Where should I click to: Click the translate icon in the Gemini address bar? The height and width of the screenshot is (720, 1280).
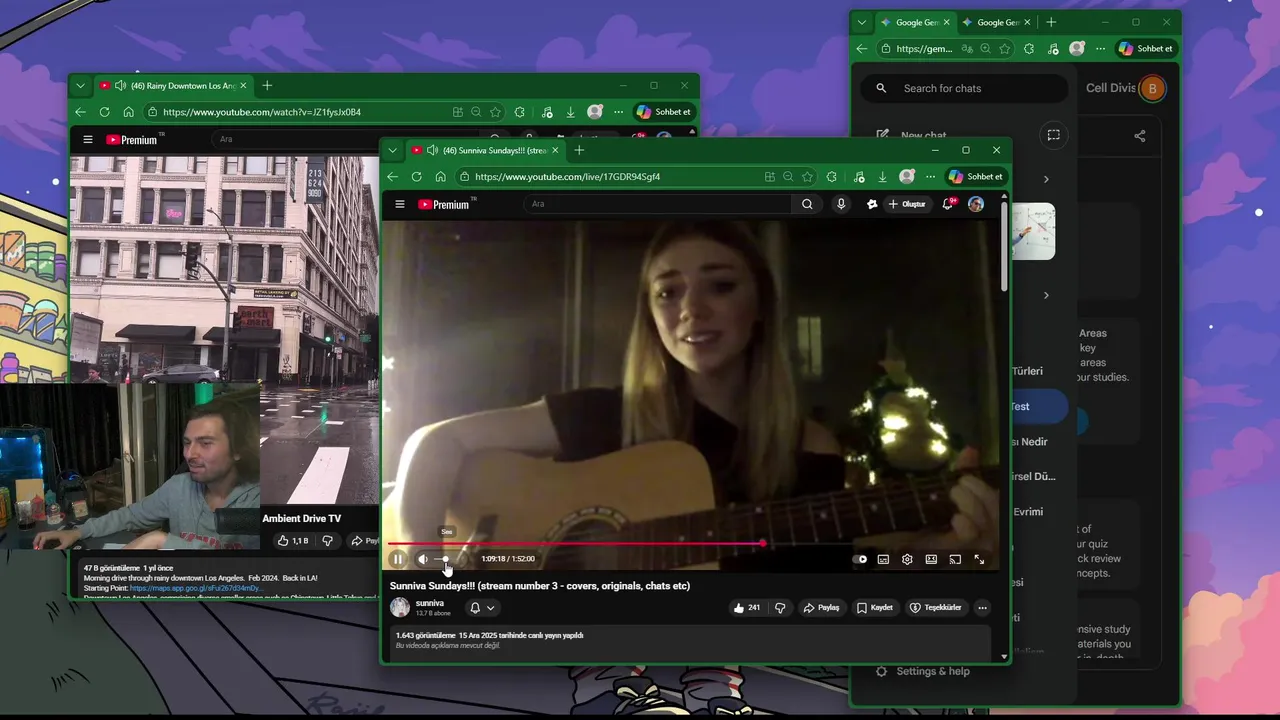pyautogui.click(x=967, y=48)
